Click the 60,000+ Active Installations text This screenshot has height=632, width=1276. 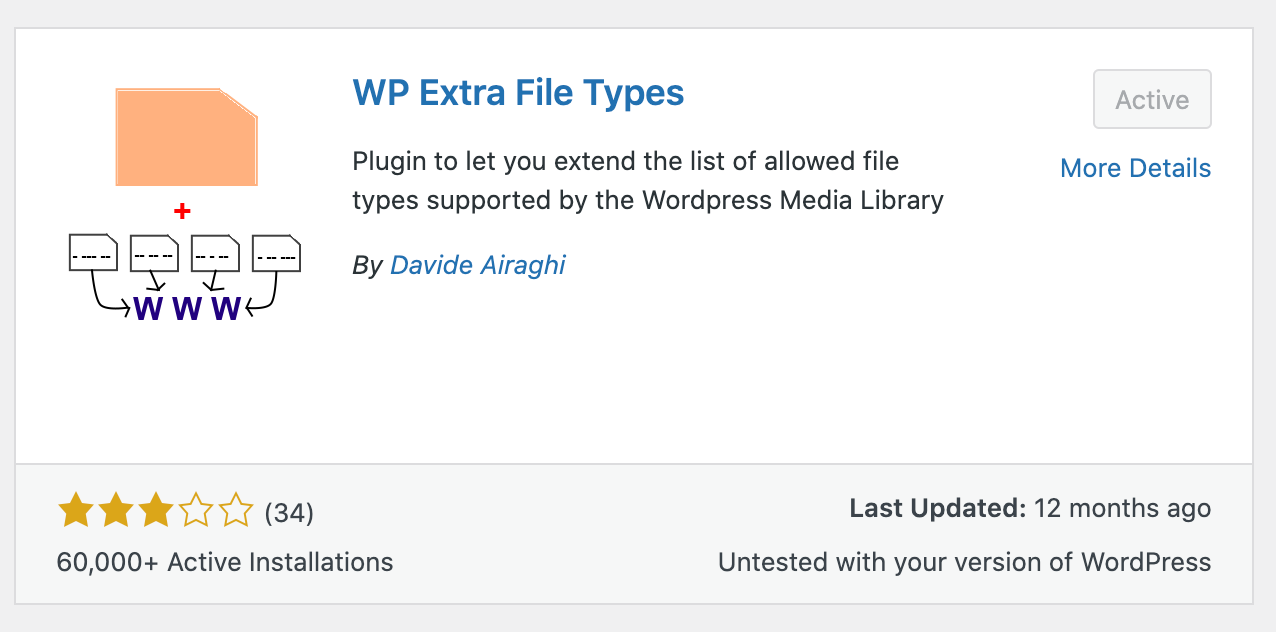[225, 562]
